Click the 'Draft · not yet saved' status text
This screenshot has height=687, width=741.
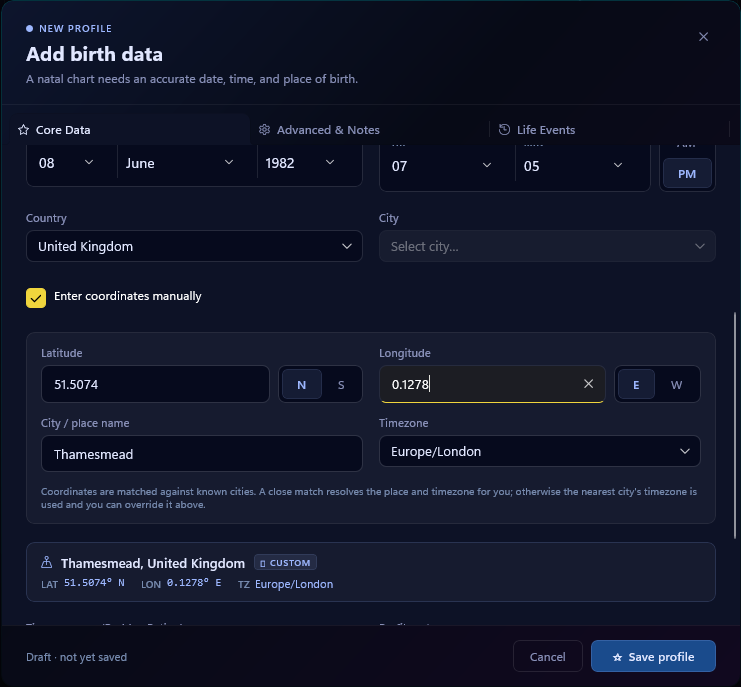pyautogui.click(x=77, y=657)
